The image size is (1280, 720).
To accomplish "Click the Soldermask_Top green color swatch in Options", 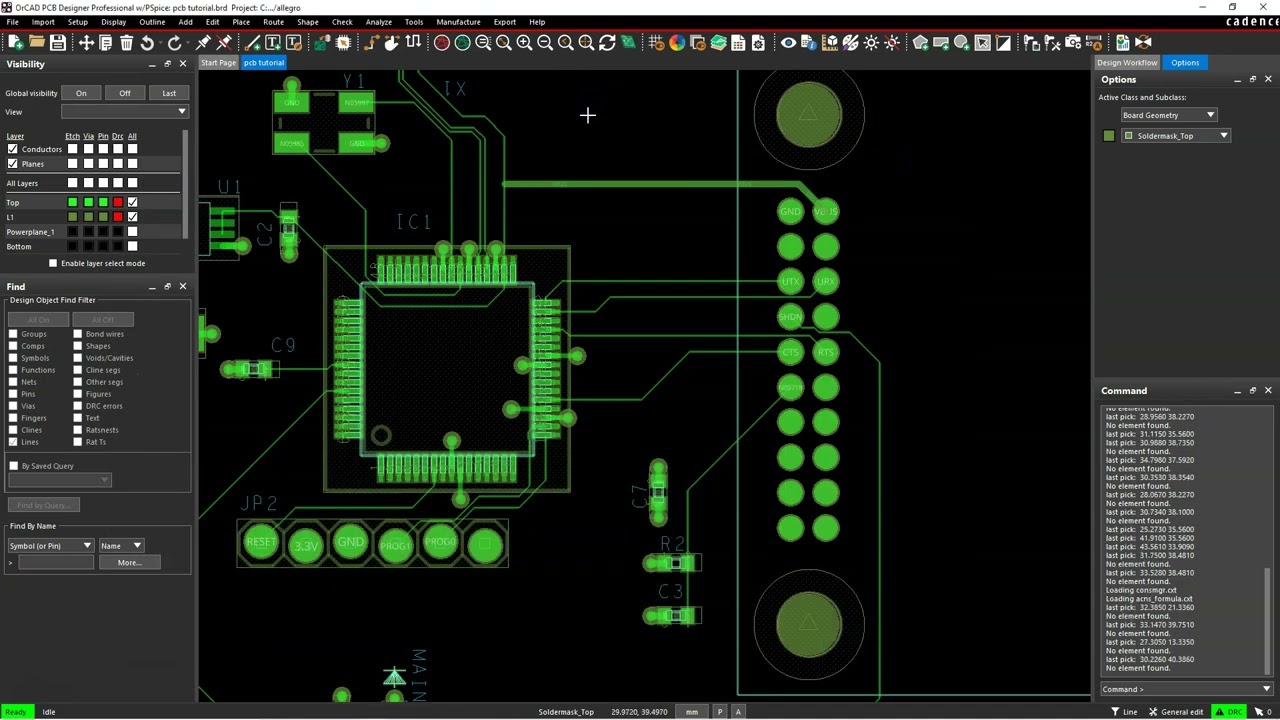I will click(1109, 136).
